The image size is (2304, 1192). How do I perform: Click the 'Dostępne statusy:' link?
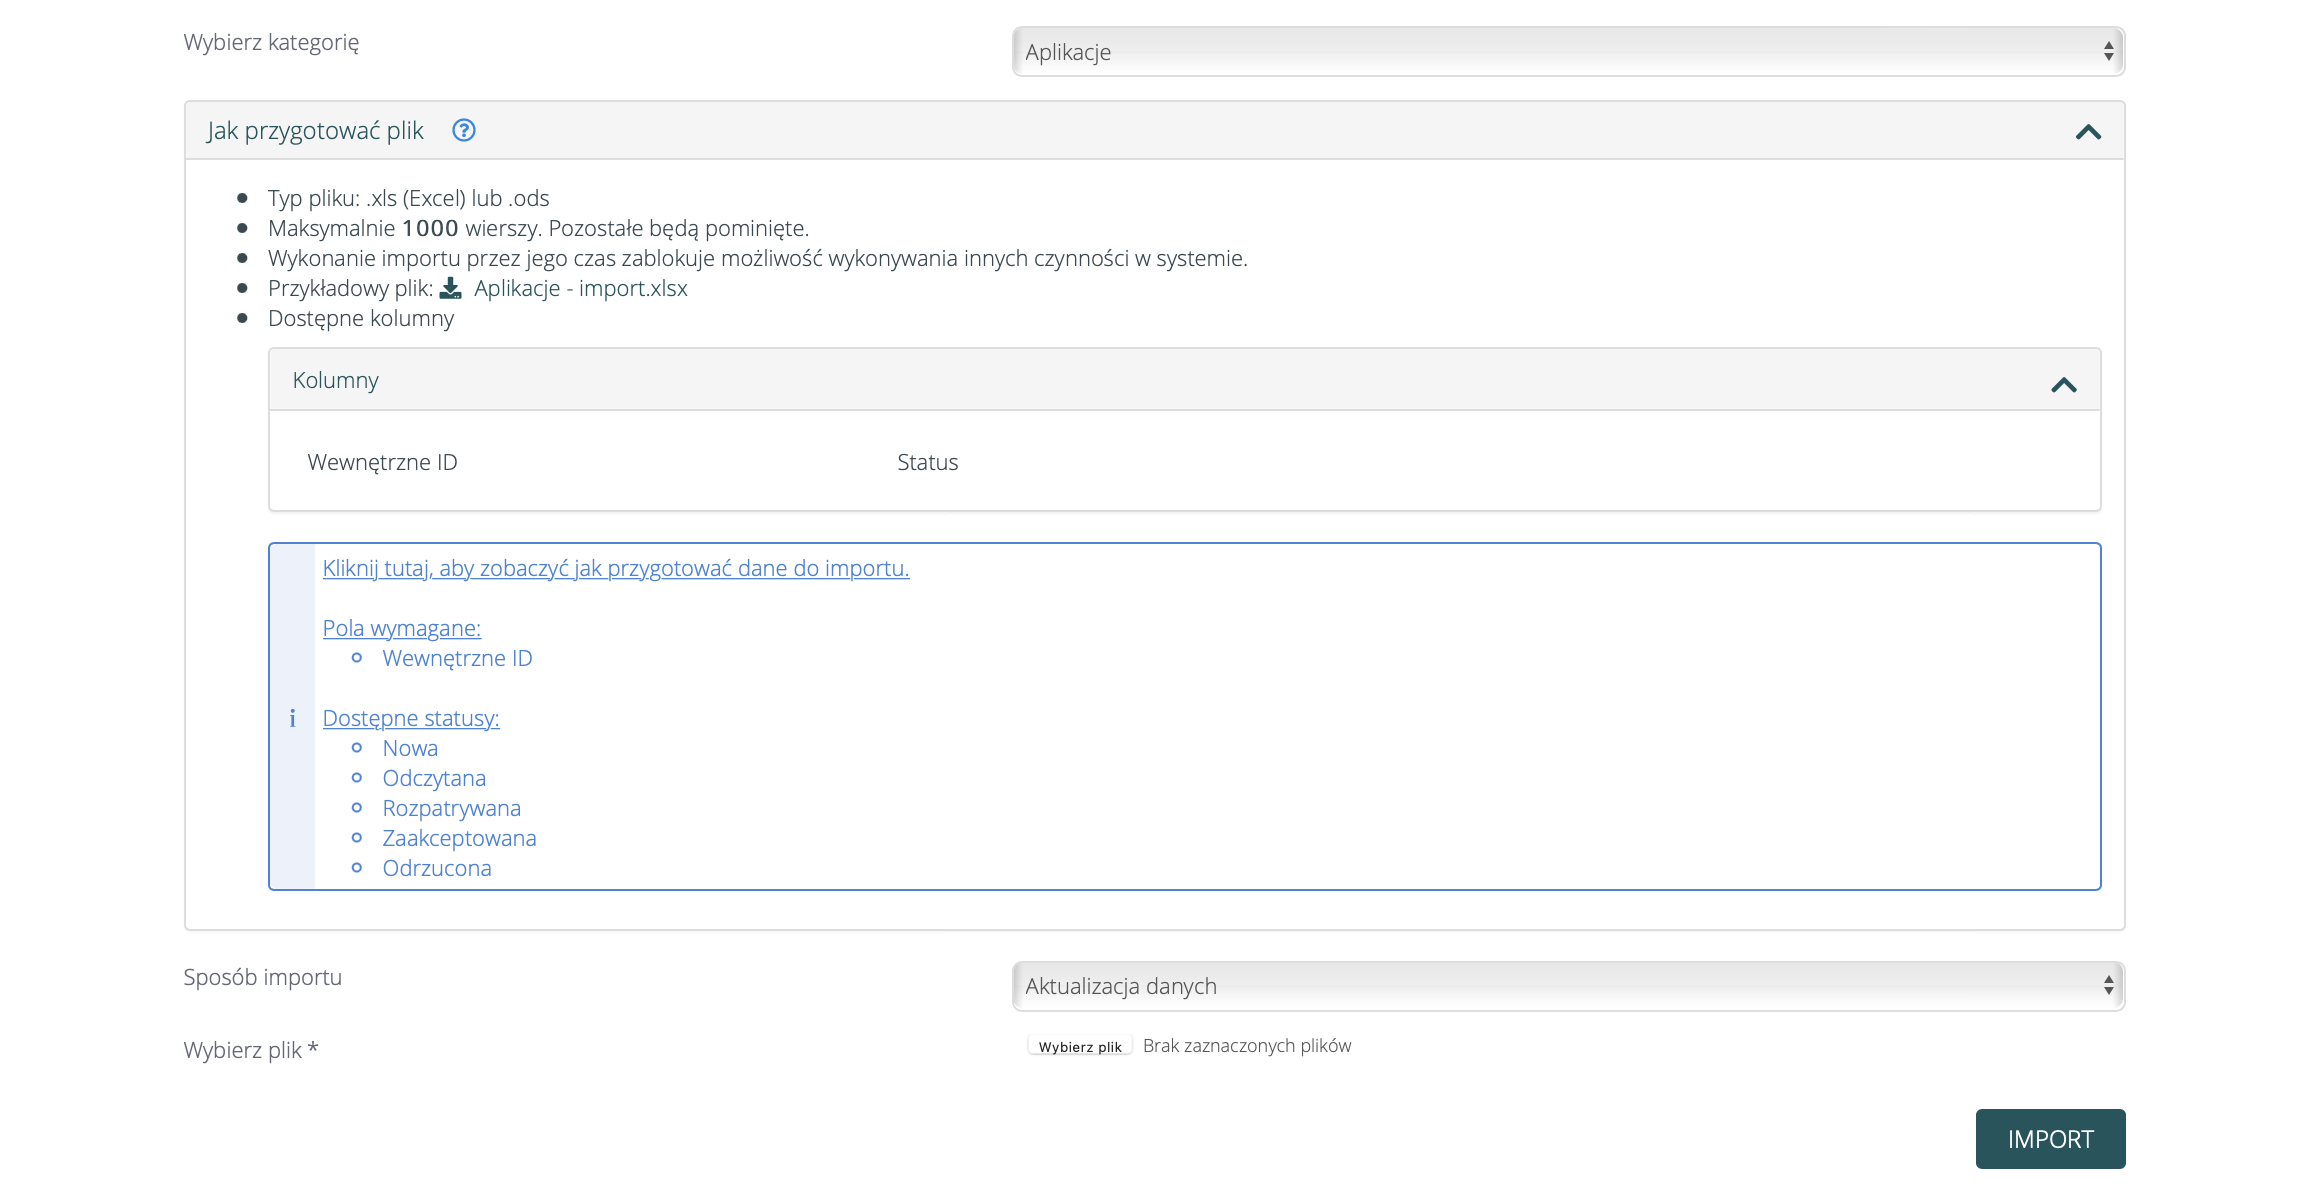tap(410, 718)
